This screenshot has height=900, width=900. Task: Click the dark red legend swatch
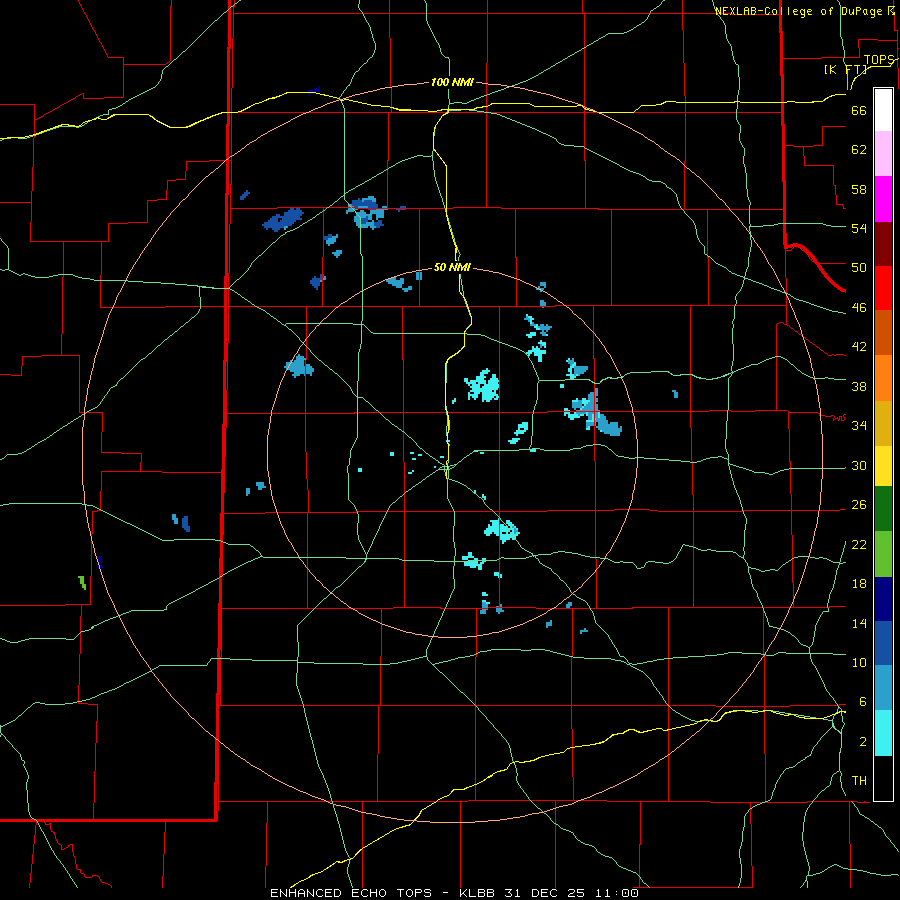coord(883,243)
